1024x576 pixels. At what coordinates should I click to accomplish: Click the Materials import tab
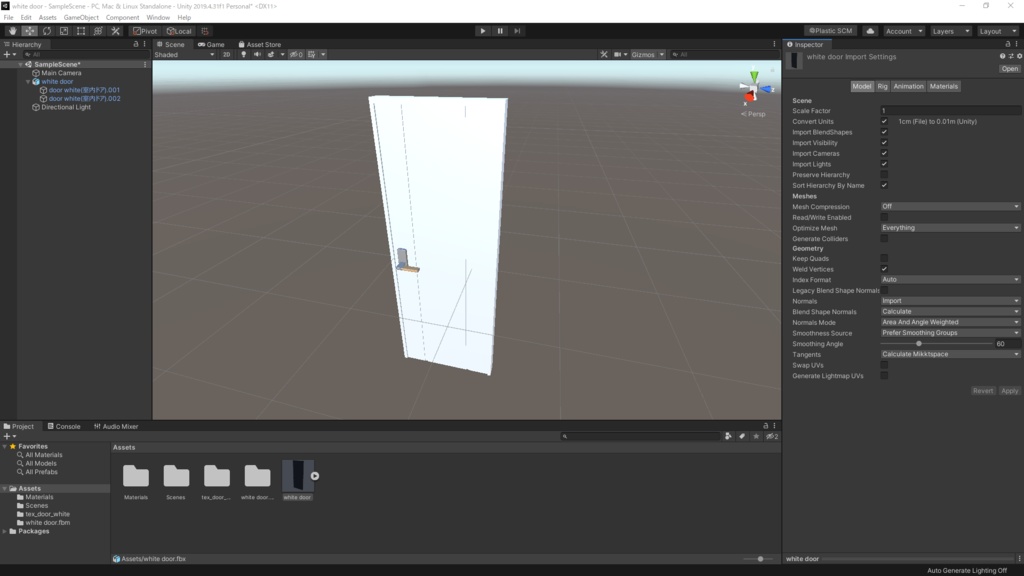(x=944, y=86)
